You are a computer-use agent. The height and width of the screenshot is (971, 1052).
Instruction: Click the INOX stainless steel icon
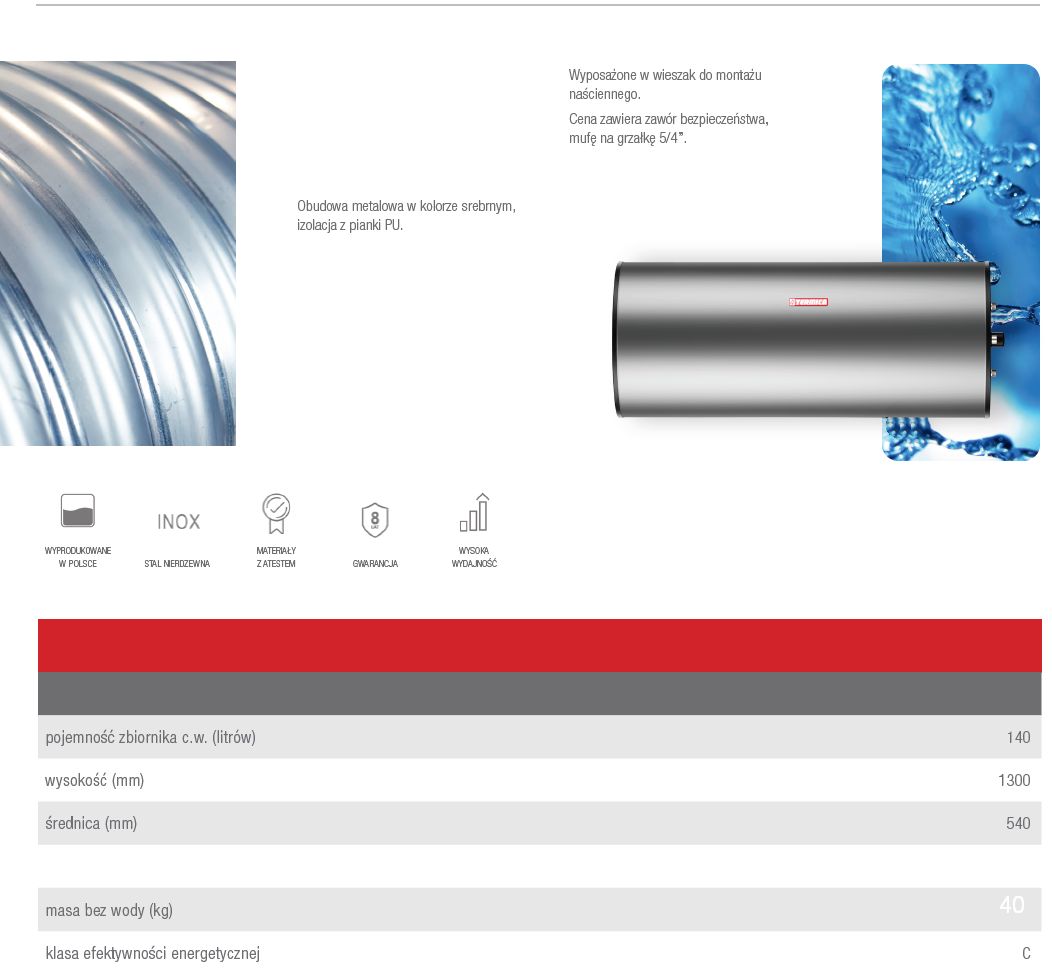pos(178,521)
